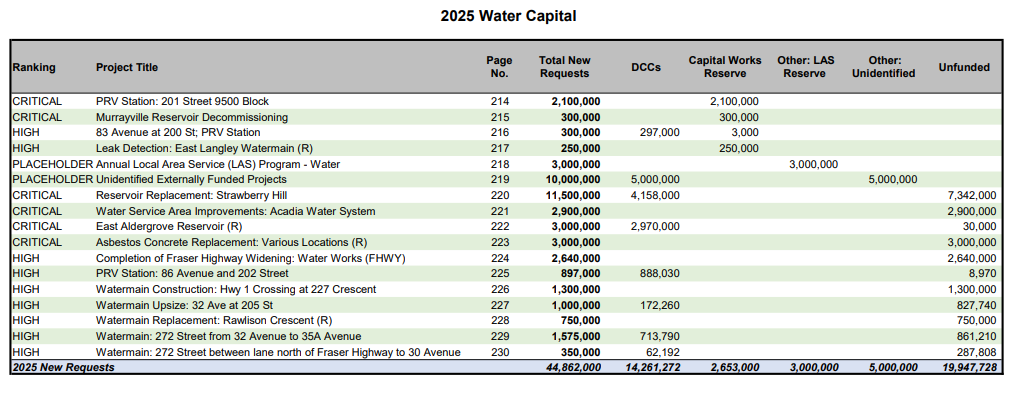Select the Total New Requests header
This screenshot has width=1014, height=411.
tap(564, 67)
